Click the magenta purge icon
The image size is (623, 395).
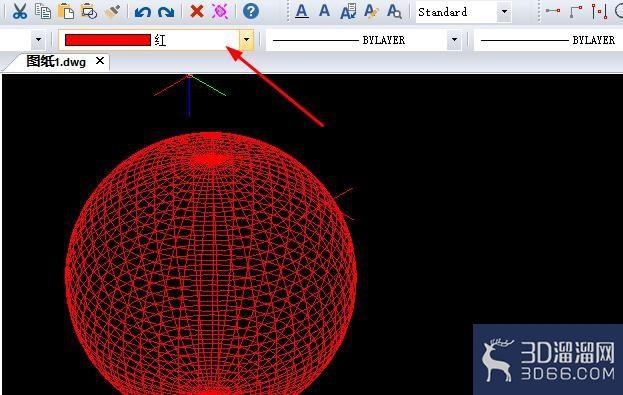pyautogui.click(x=220, y=11)
